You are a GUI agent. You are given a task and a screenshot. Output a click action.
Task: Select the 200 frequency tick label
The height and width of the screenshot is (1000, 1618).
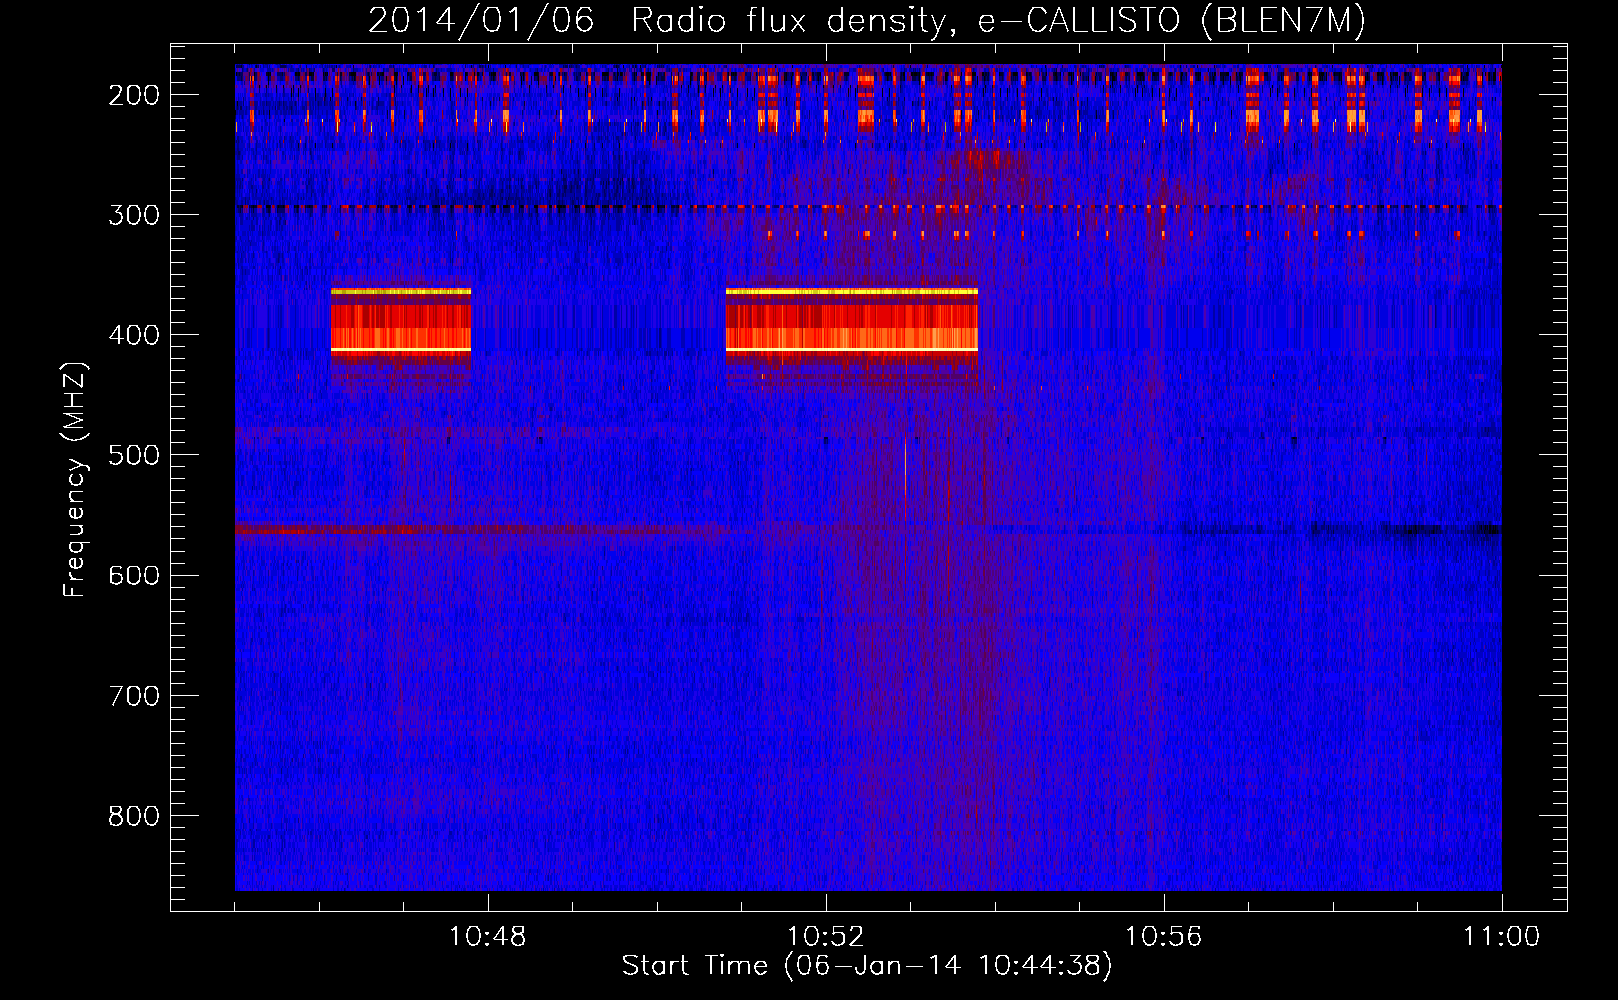[134, 95]
